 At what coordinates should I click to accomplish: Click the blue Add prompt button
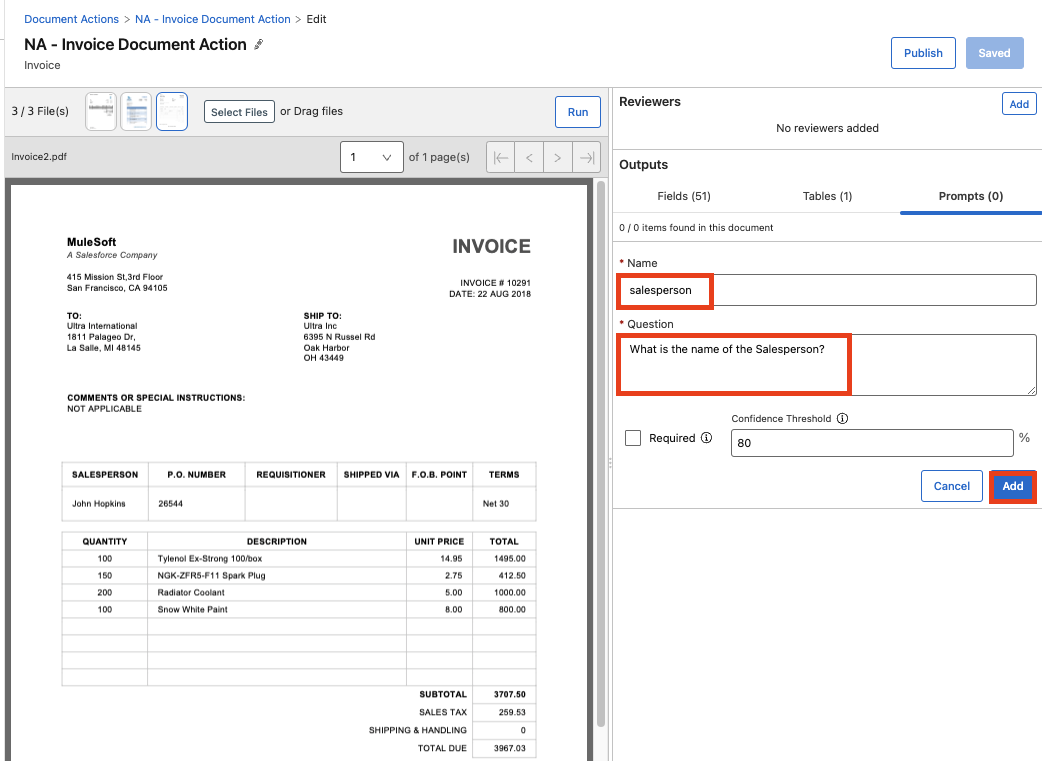pyautogui.click(x=1013, y=486)
